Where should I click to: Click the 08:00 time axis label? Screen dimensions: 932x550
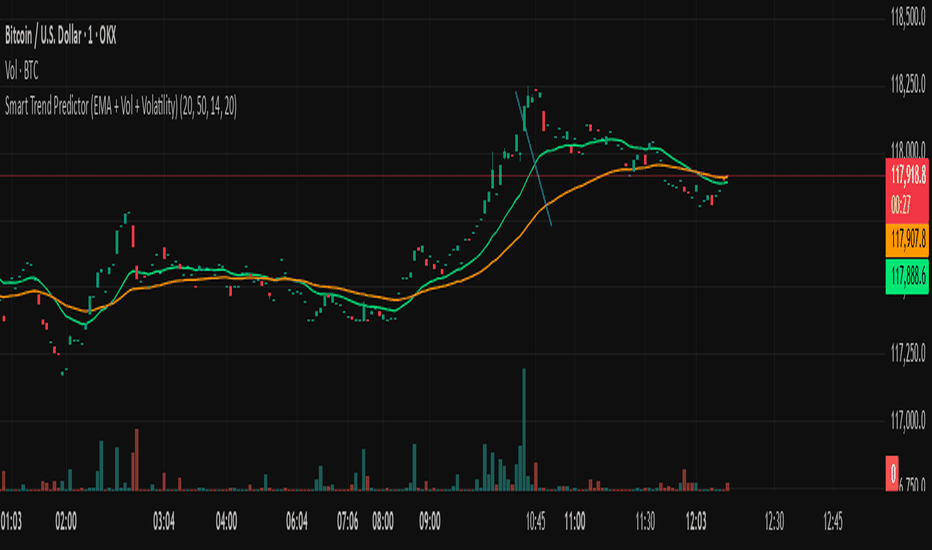[383, 522]
